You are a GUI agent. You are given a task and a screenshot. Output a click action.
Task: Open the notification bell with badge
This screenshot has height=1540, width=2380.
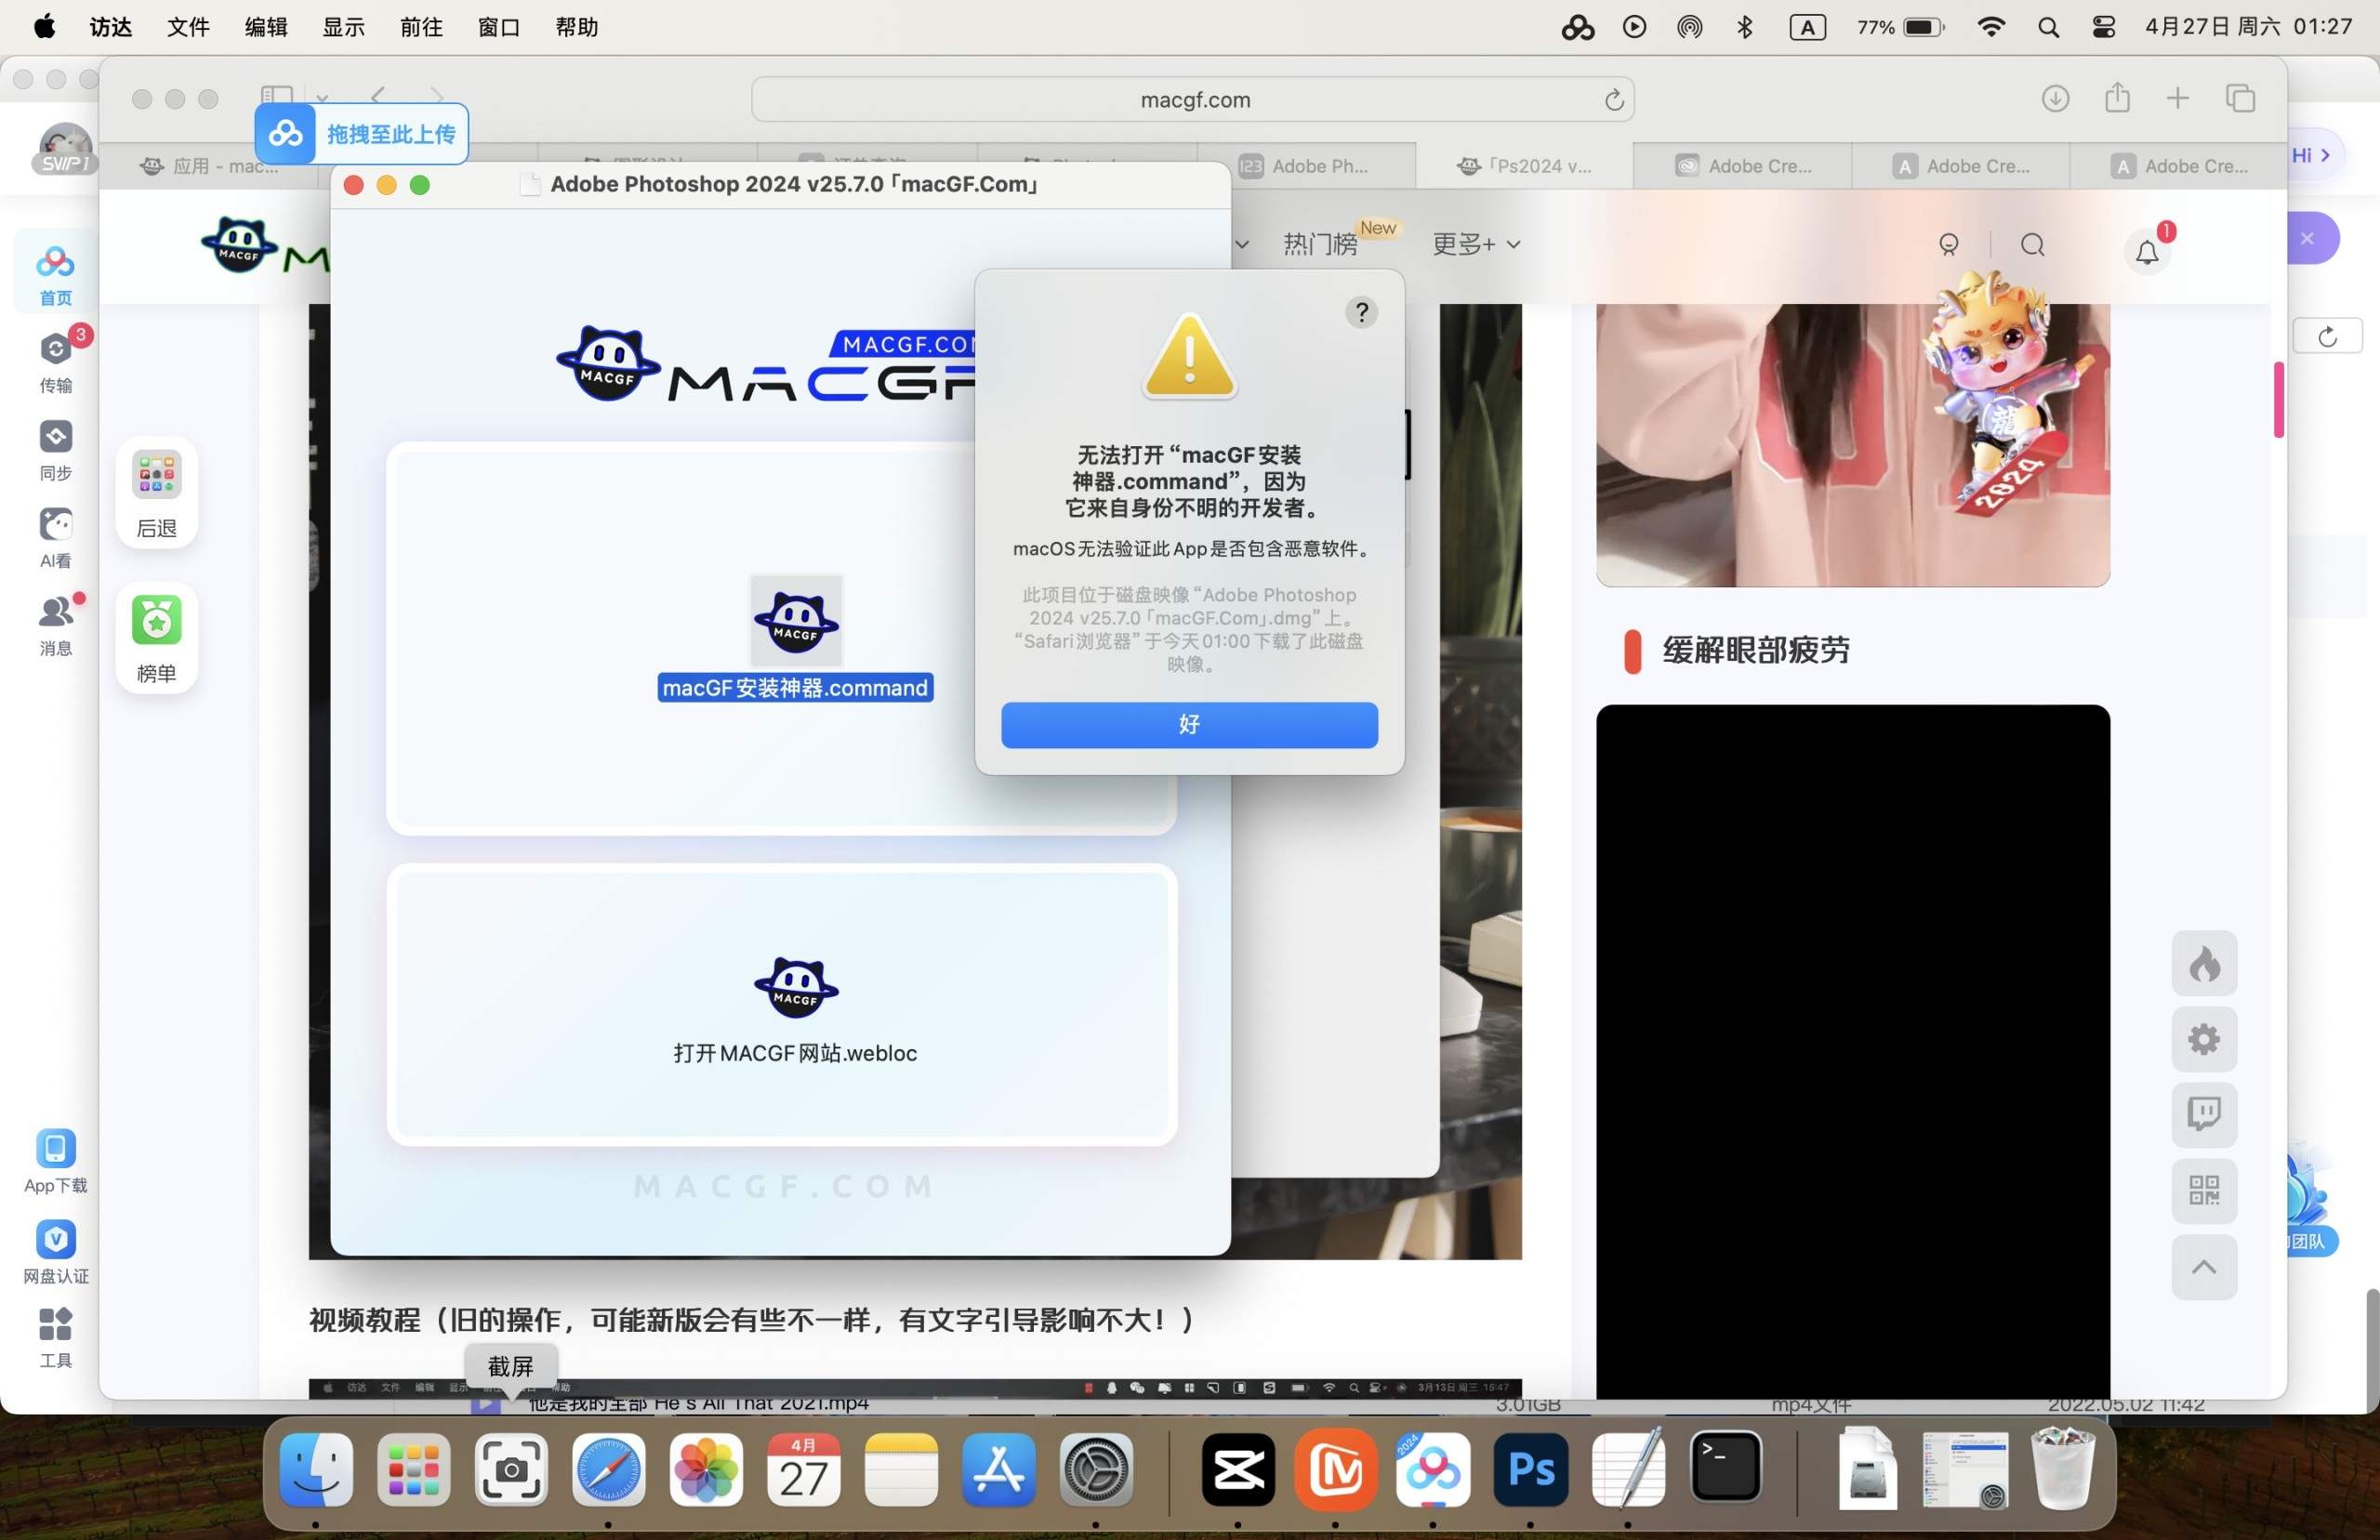[x=2148, y=251]
